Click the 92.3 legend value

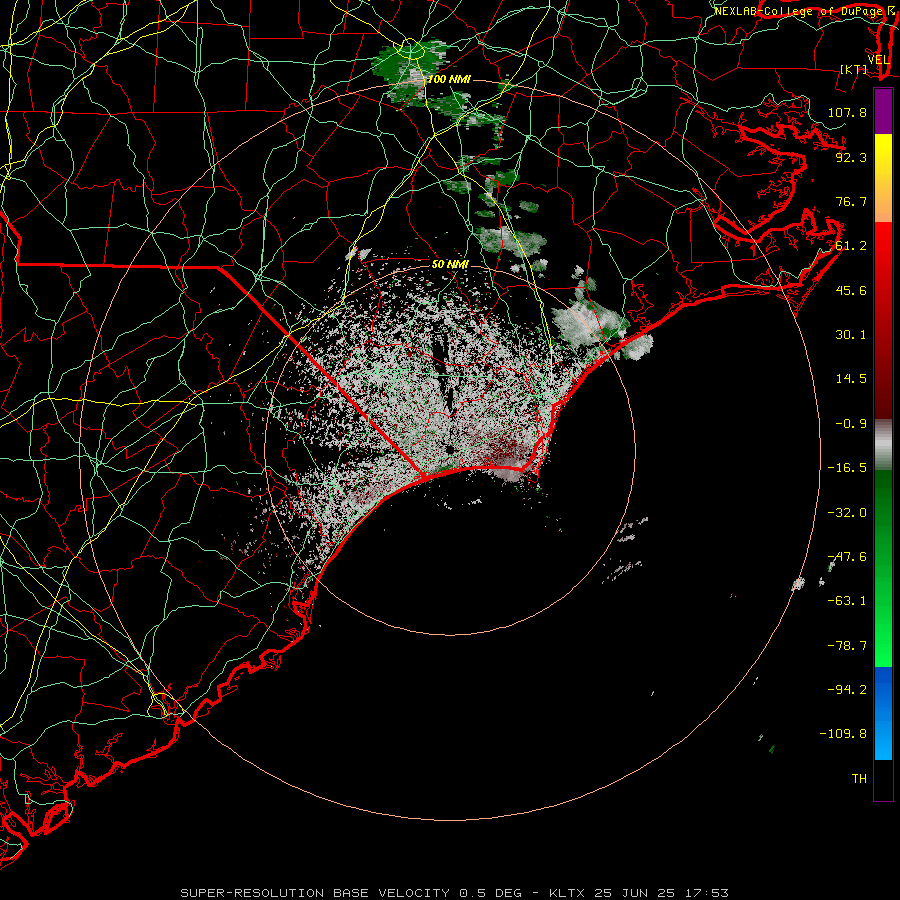tap(851, 157)
